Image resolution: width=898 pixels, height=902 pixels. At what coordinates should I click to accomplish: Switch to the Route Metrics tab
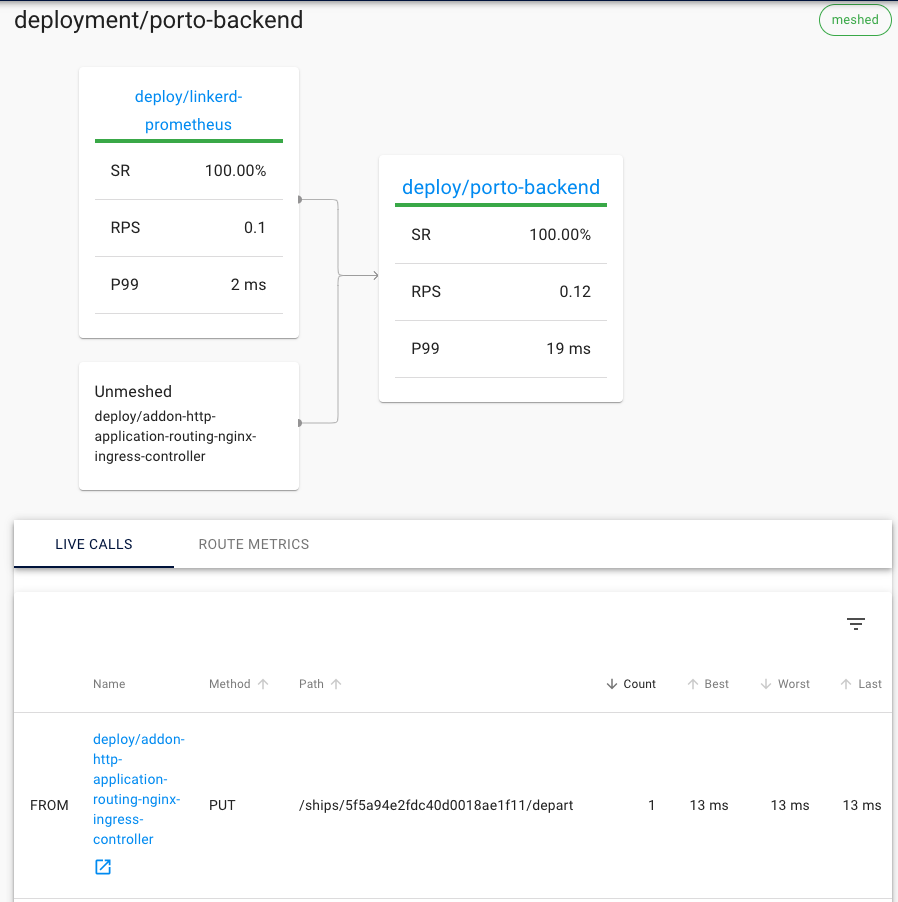[254, 544]
